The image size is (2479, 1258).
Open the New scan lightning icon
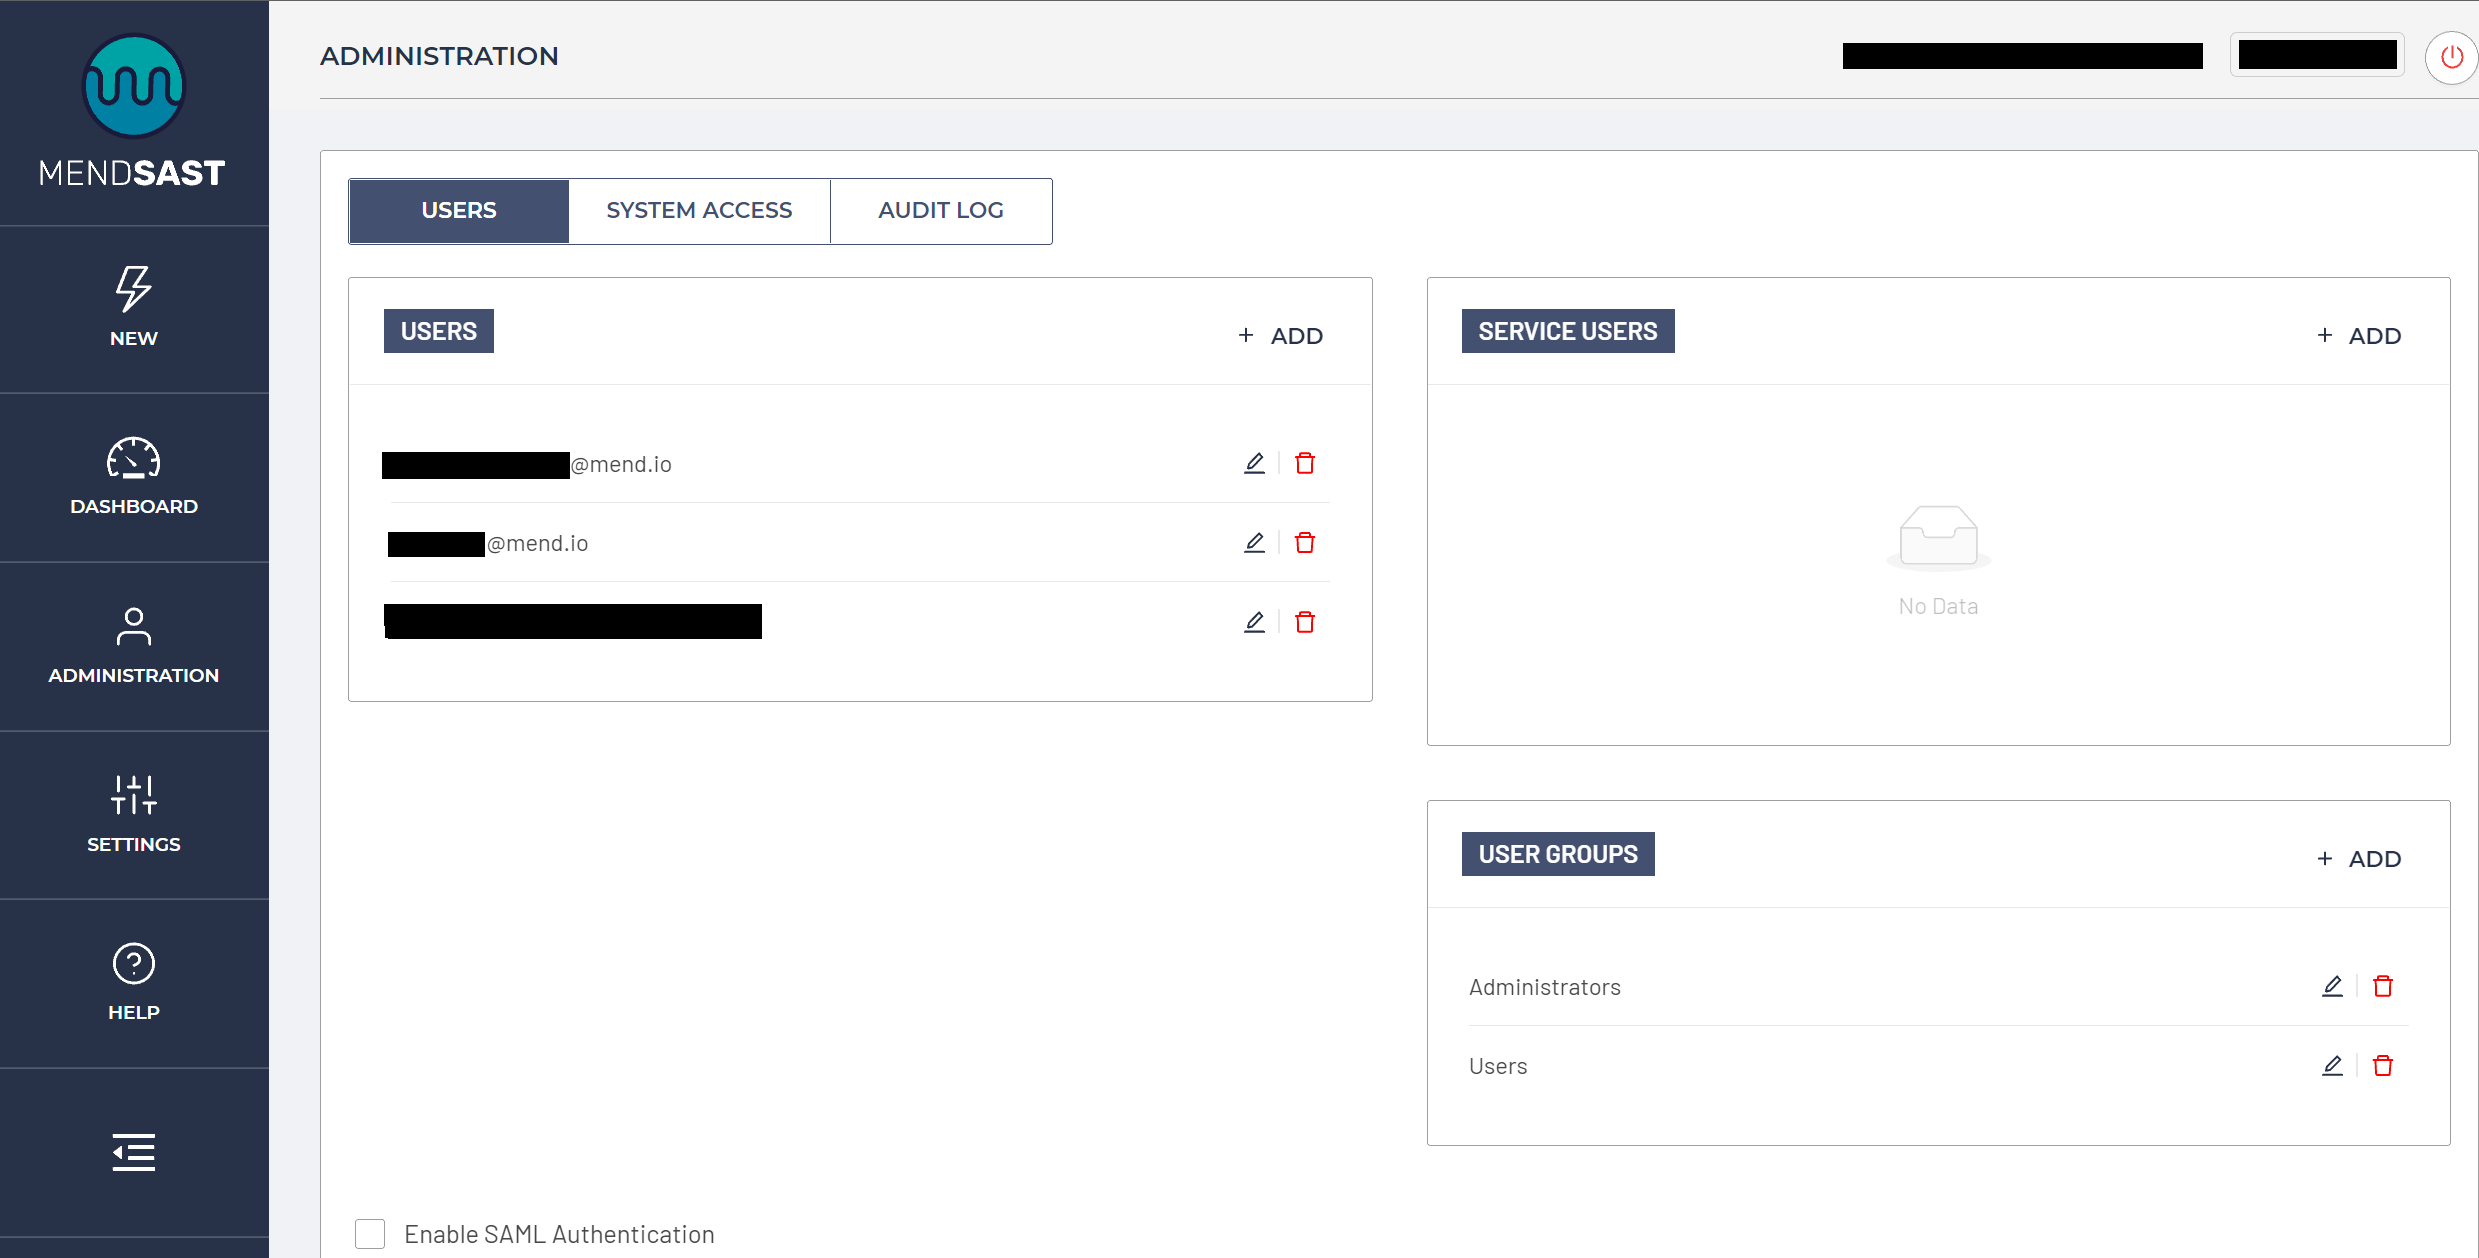click(x=133, y=290)
